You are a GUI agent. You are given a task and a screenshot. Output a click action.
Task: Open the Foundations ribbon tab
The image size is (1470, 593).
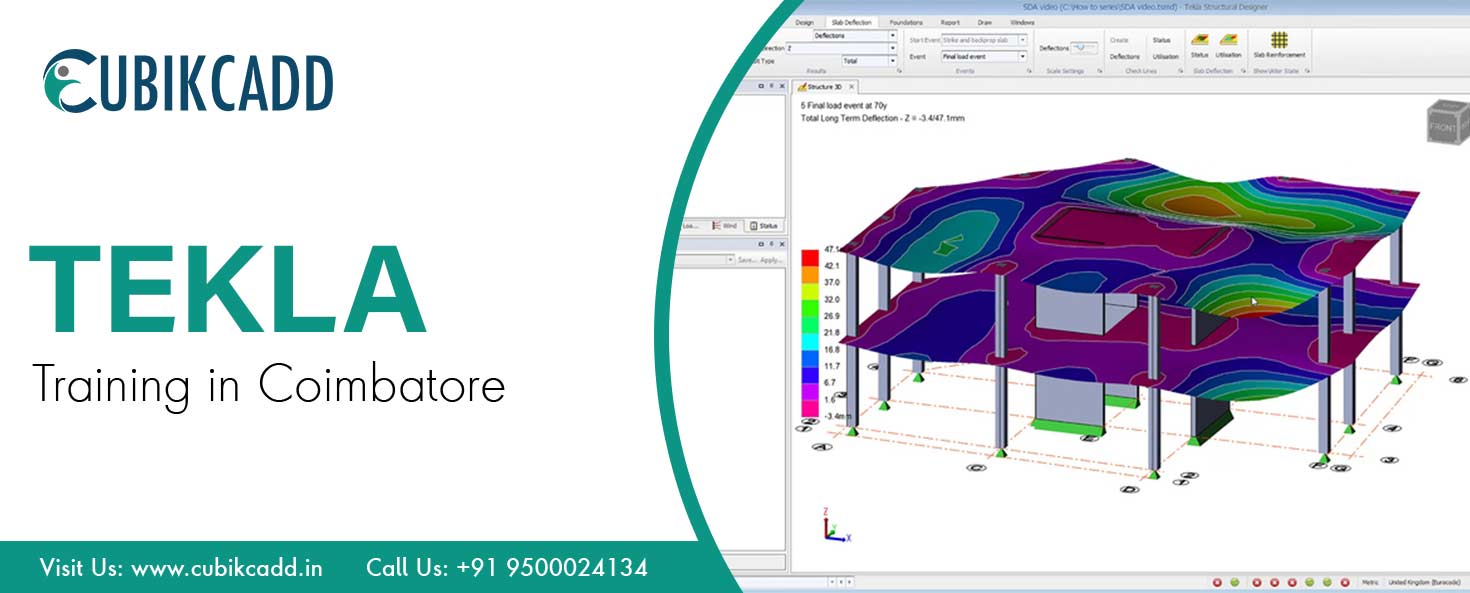[x=906, y=21]
